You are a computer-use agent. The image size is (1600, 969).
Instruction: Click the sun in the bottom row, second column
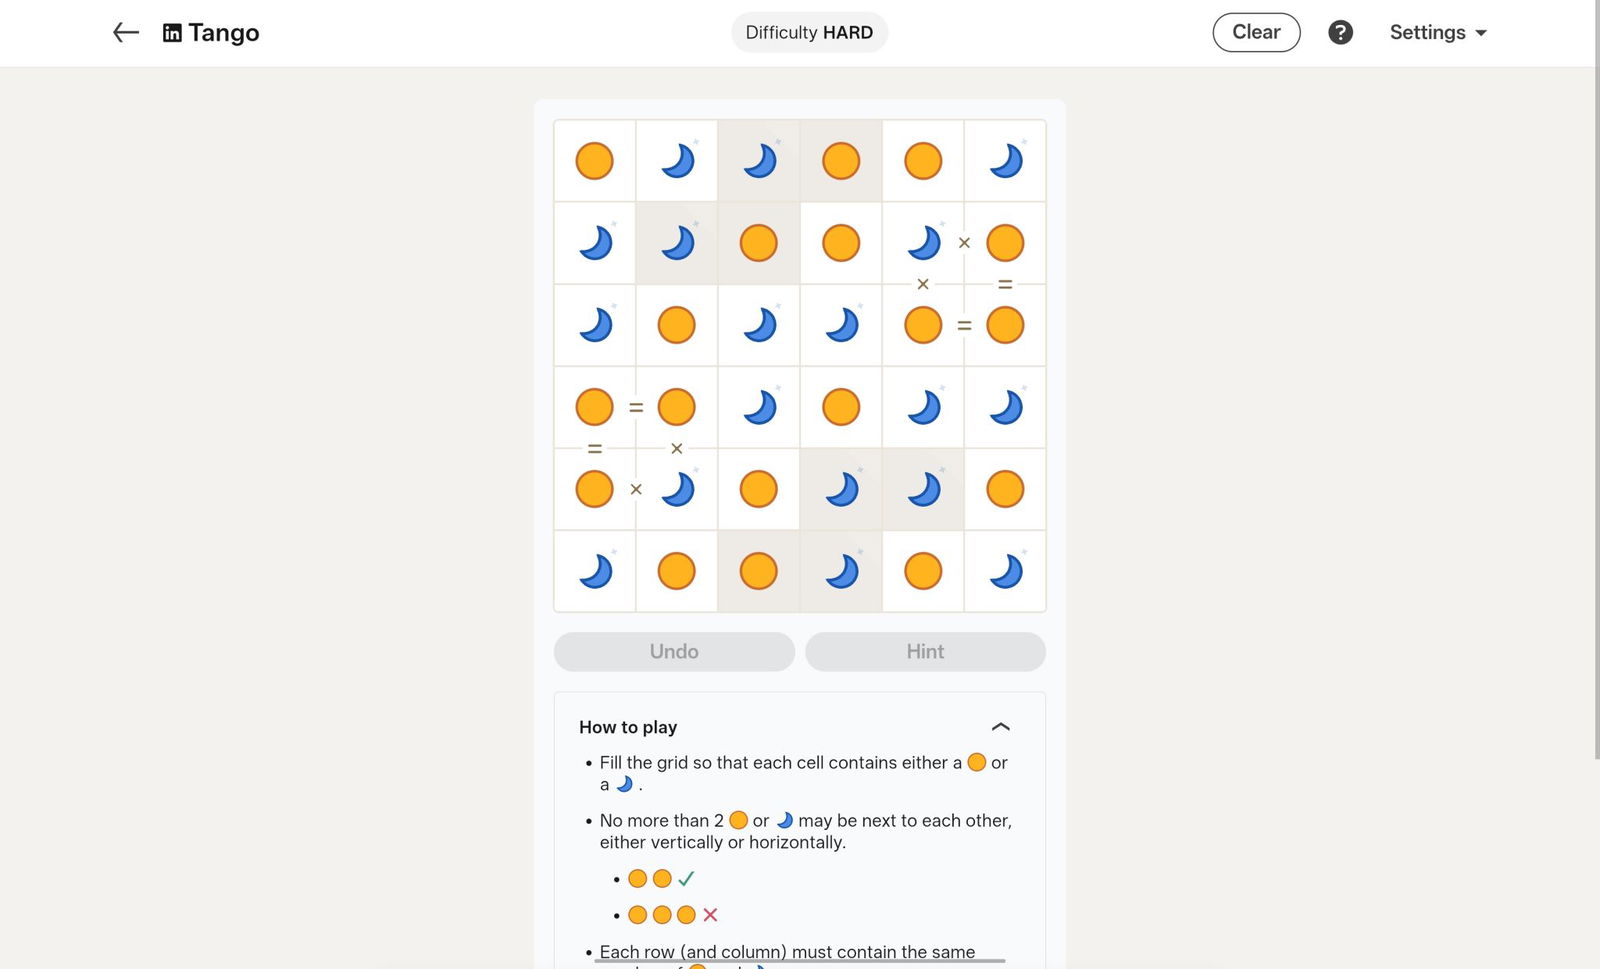tap(676, 571)
